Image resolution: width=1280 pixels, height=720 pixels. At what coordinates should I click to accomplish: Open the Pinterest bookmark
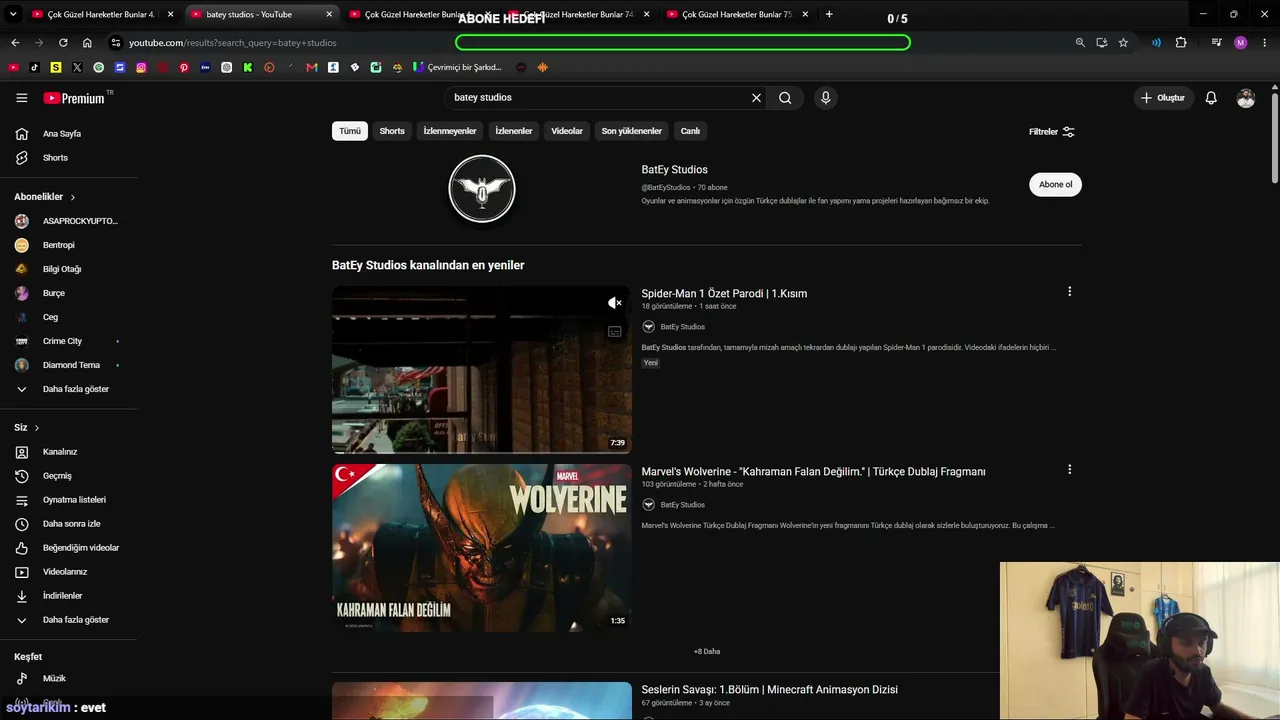pyautogui.click(x=184, y=67)
